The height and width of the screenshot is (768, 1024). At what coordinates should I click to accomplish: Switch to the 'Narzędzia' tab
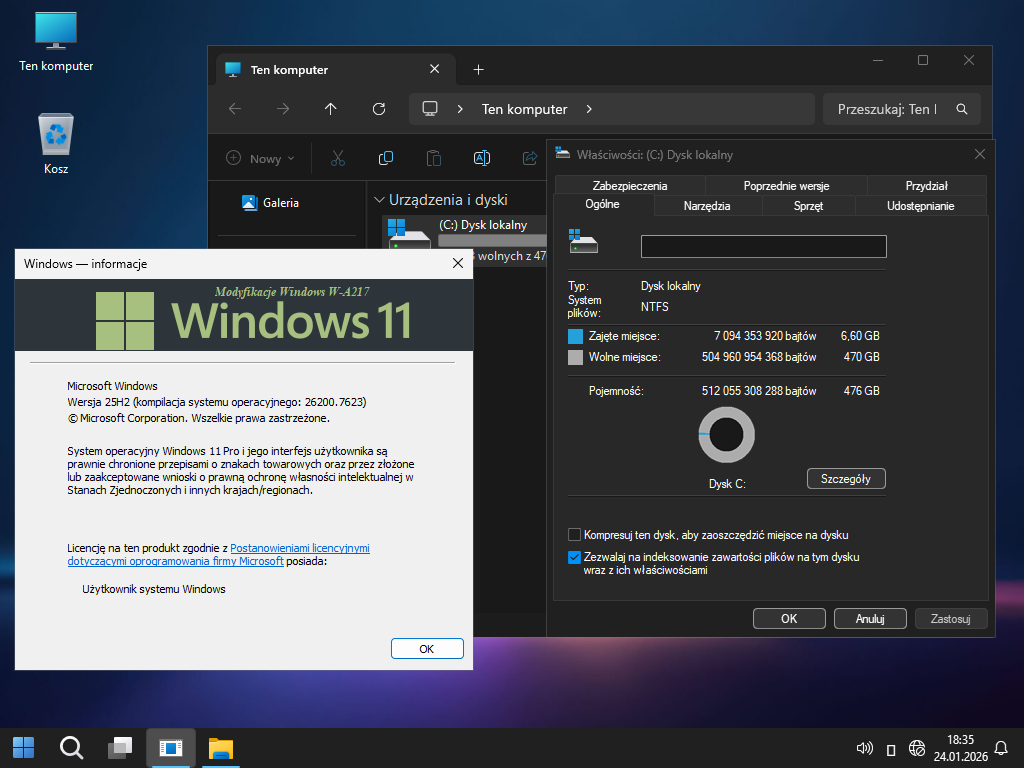point(707,206)
